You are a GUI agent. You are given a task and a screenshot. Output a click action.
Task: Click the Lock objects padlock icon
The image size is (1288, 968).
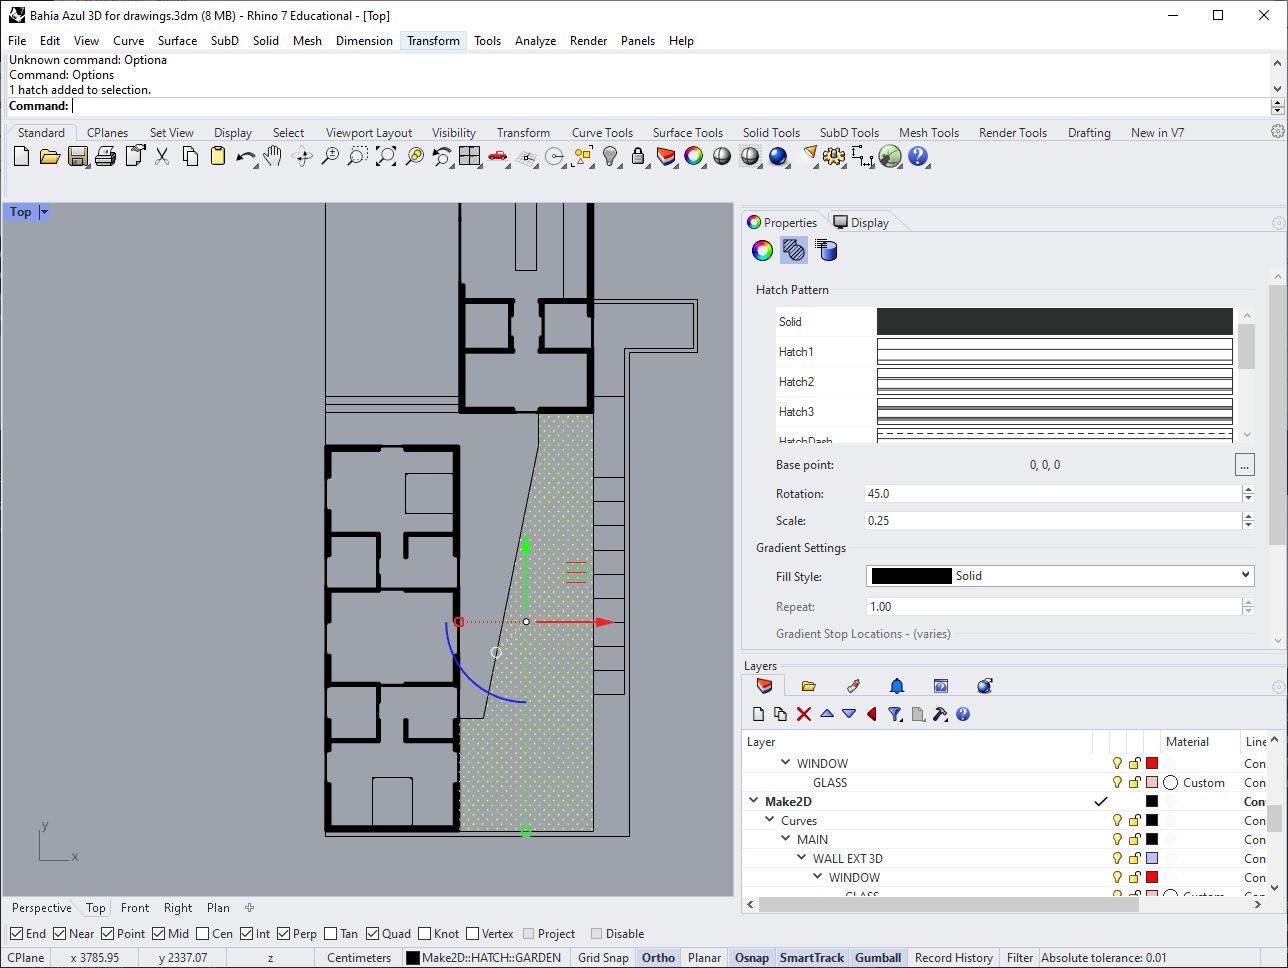pyautogui.click(x=638, y=156)
